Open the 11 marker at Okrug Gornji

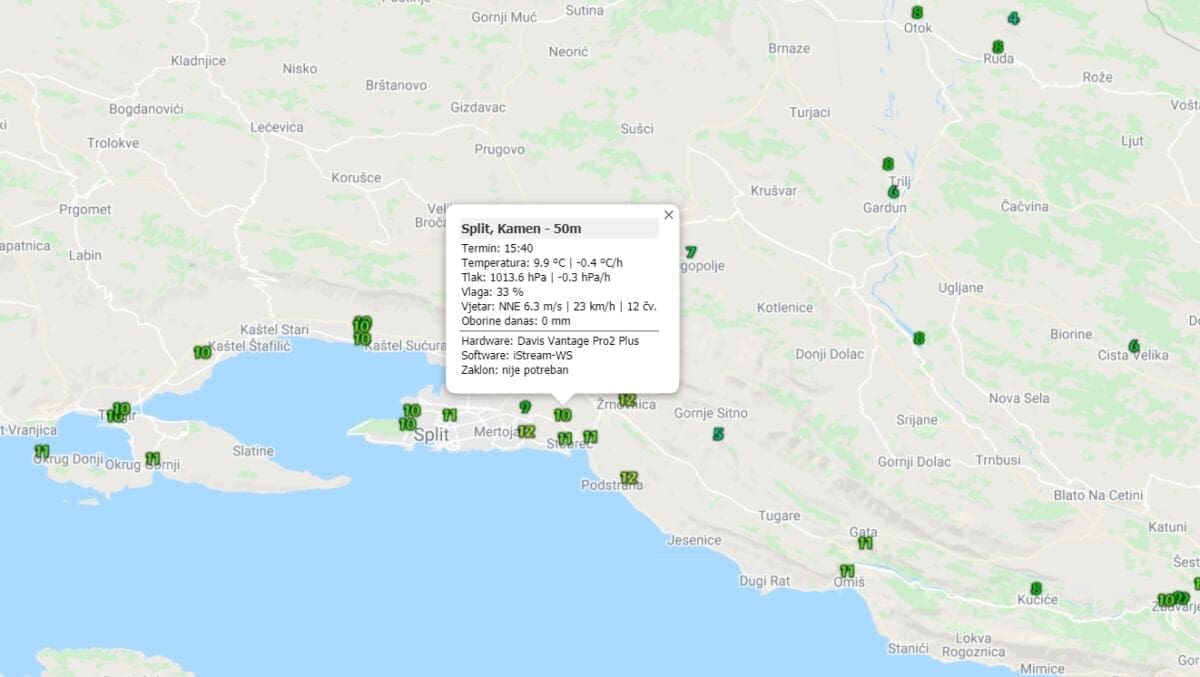[x=153, y=458]
